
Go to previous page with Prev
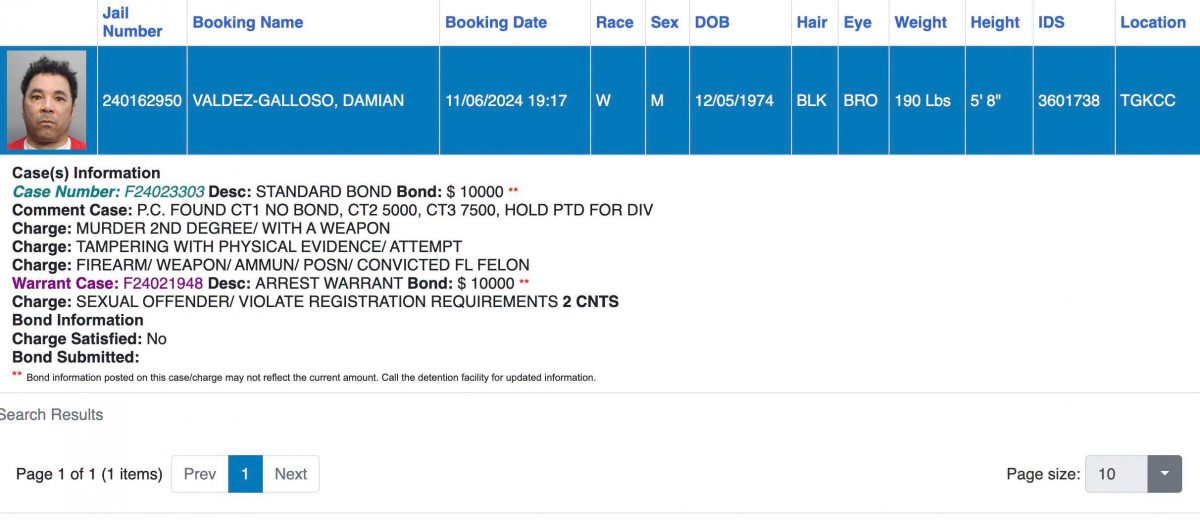coord(200,474)
